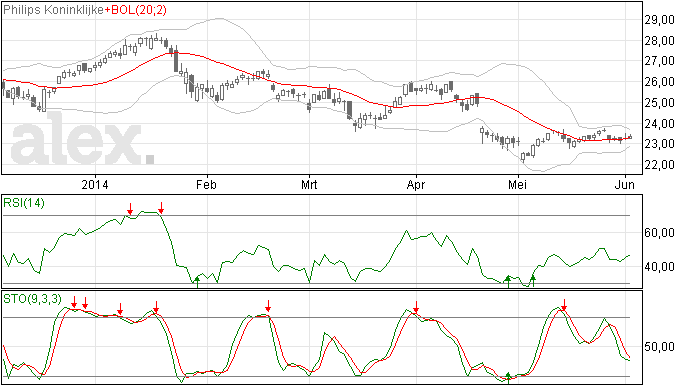Screen dimensions: 690x387
Task: Click the Feb date axis label
Action: [x=206, y=184]
